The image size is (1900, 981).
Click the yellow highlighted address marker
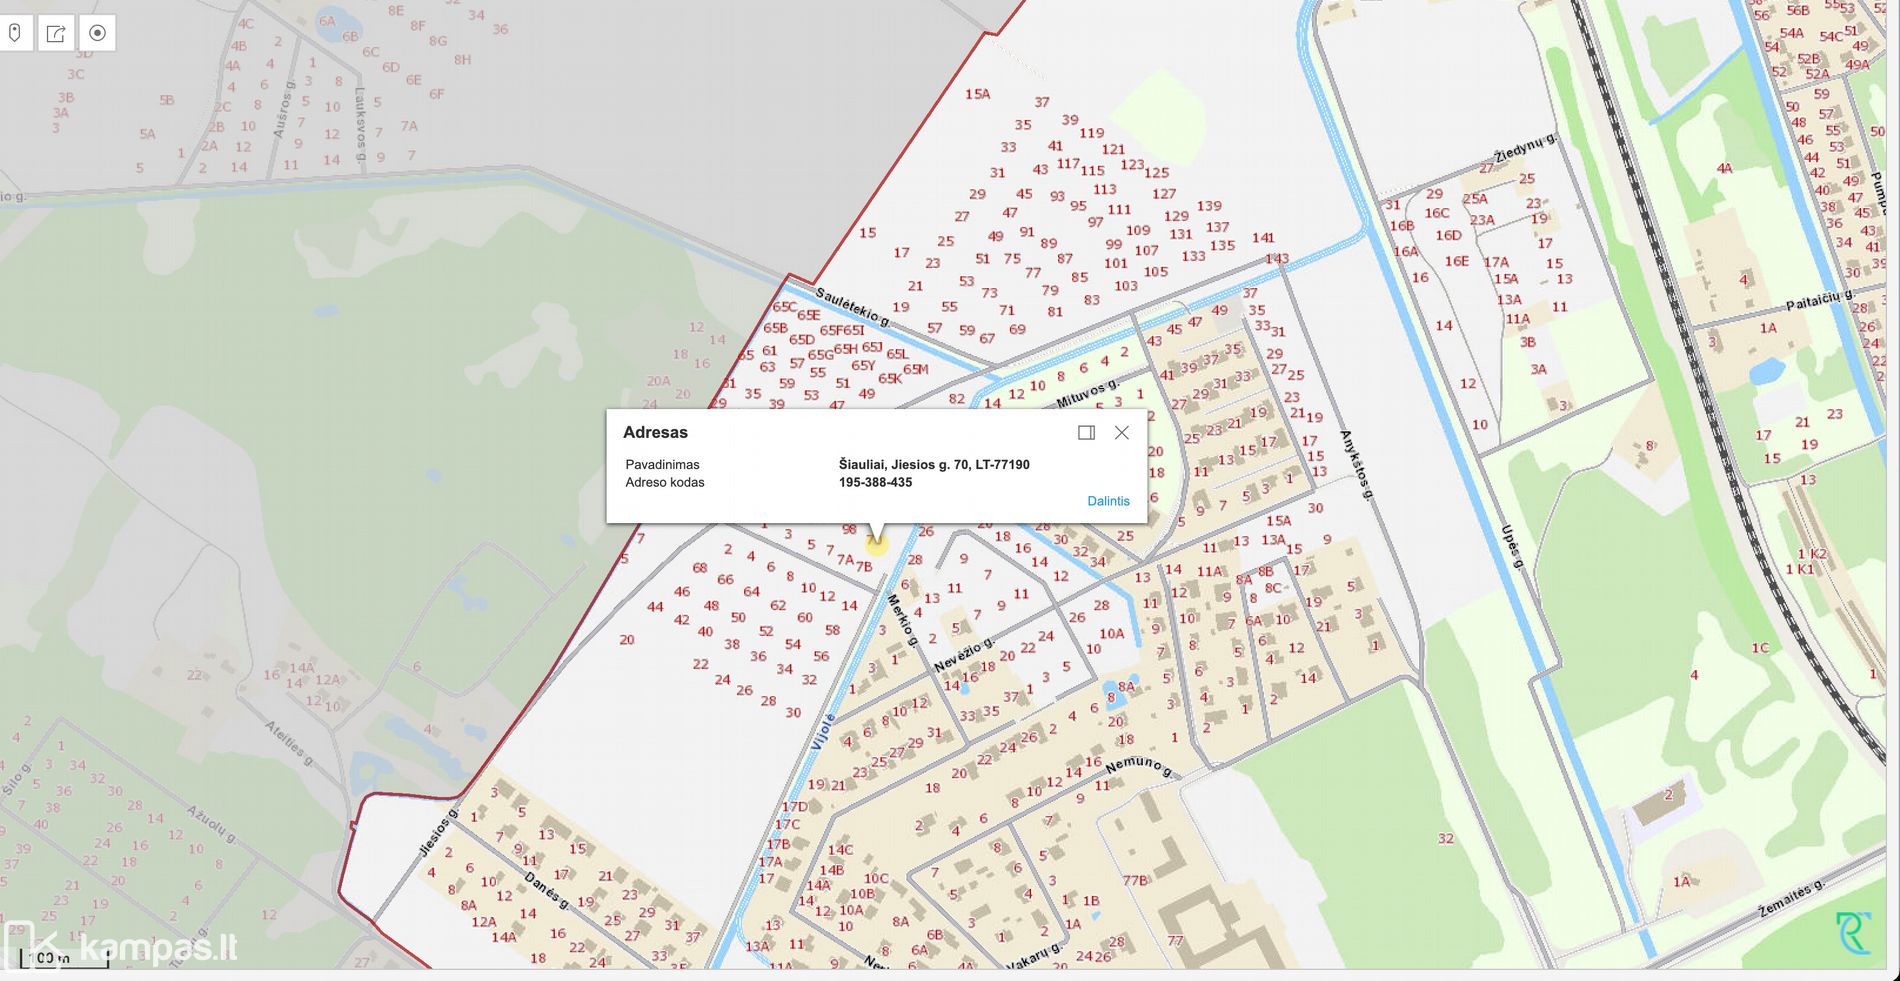pos(876,545)
